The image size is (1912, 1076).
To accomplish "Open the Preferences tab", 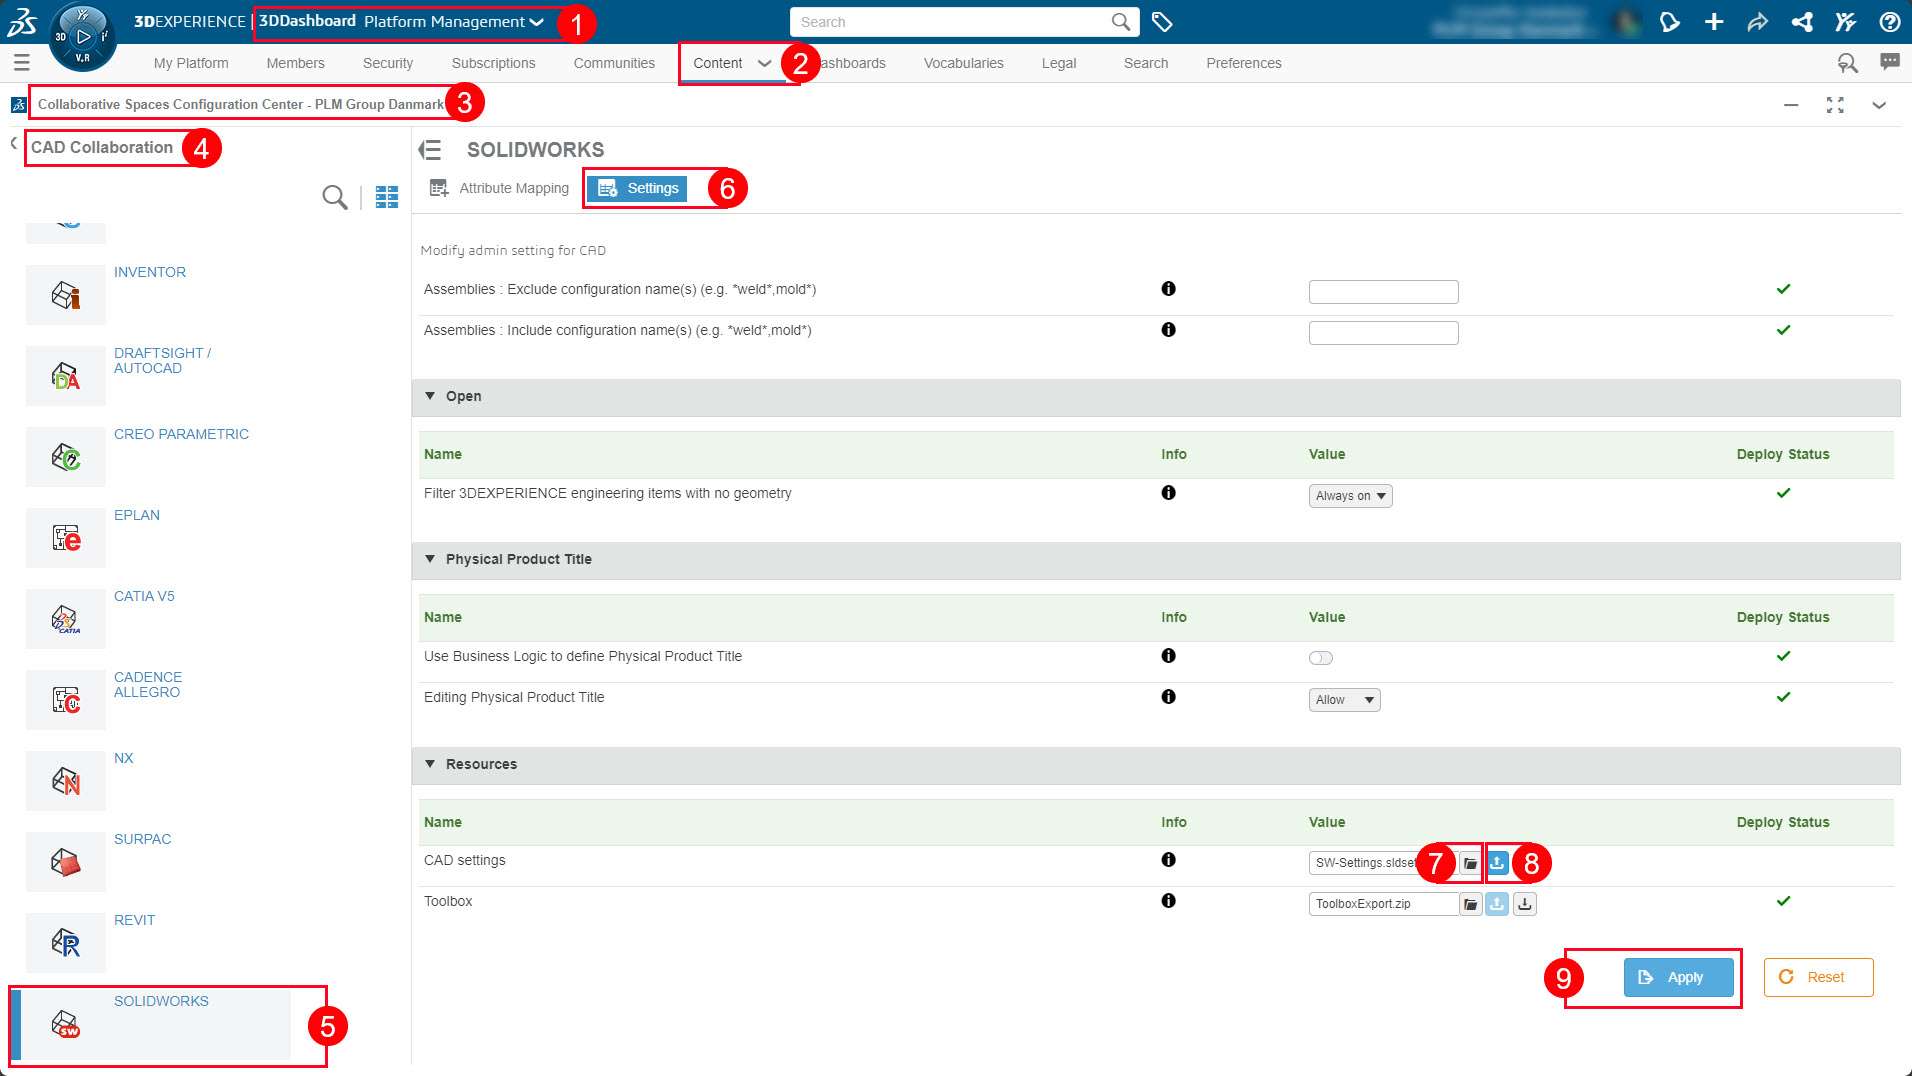I will pos(1243,63).
